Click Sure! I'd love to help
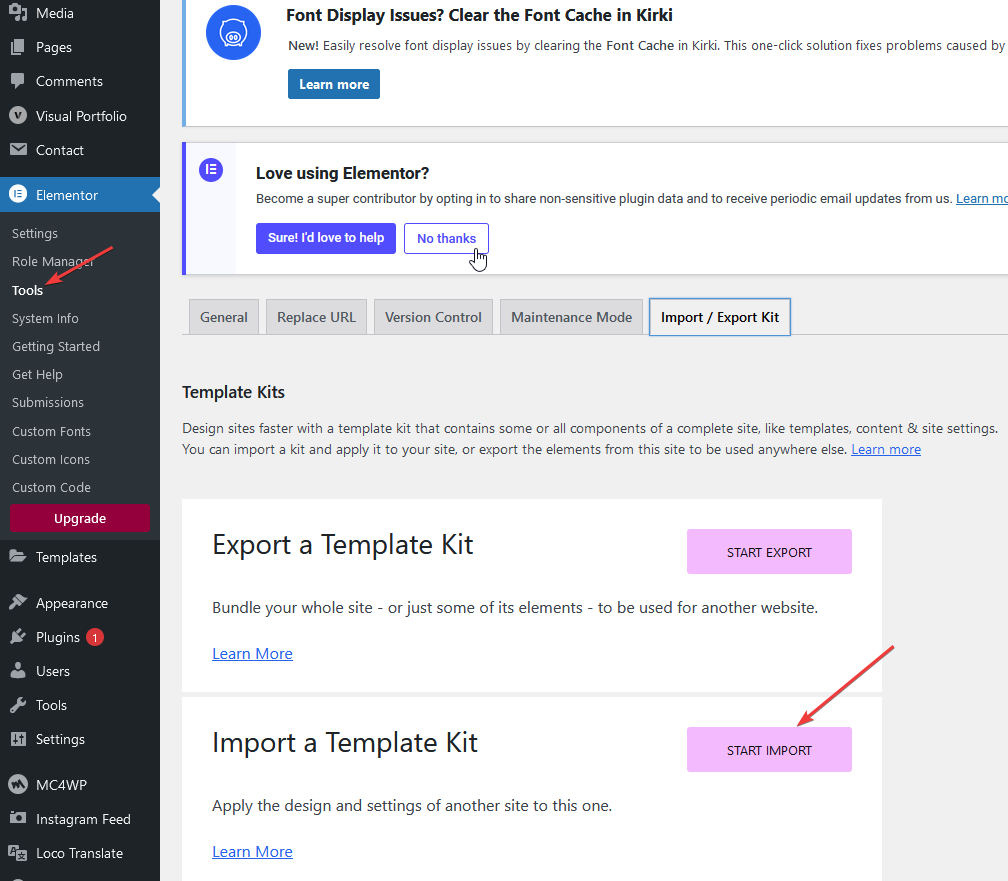This screenshot has width=1008, height=881. [x=326, y=238]
